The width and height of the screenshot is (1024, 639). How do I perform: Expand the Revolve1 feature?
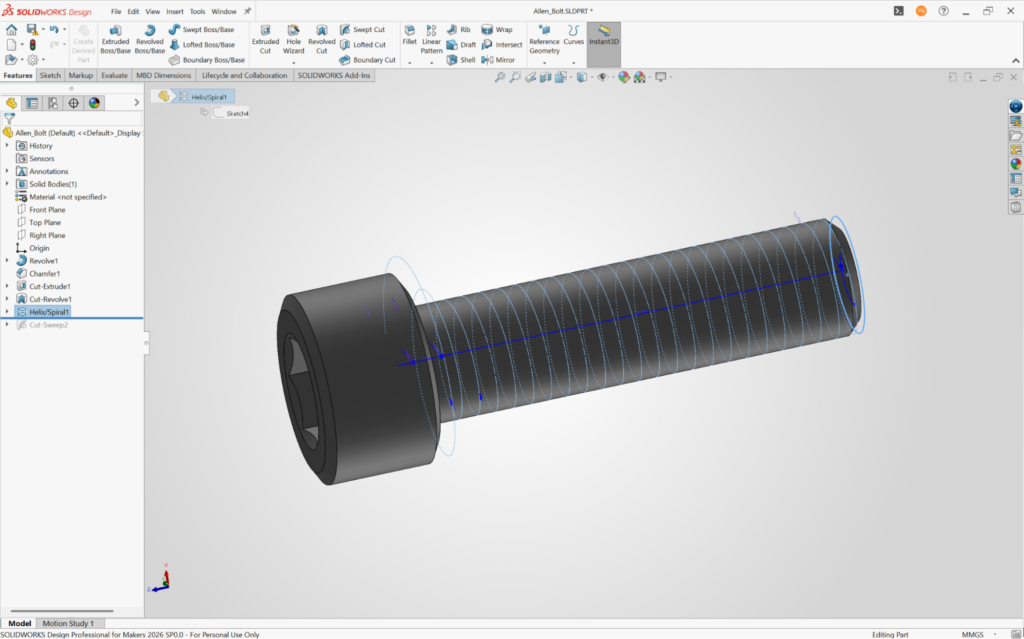pos(7,261)
